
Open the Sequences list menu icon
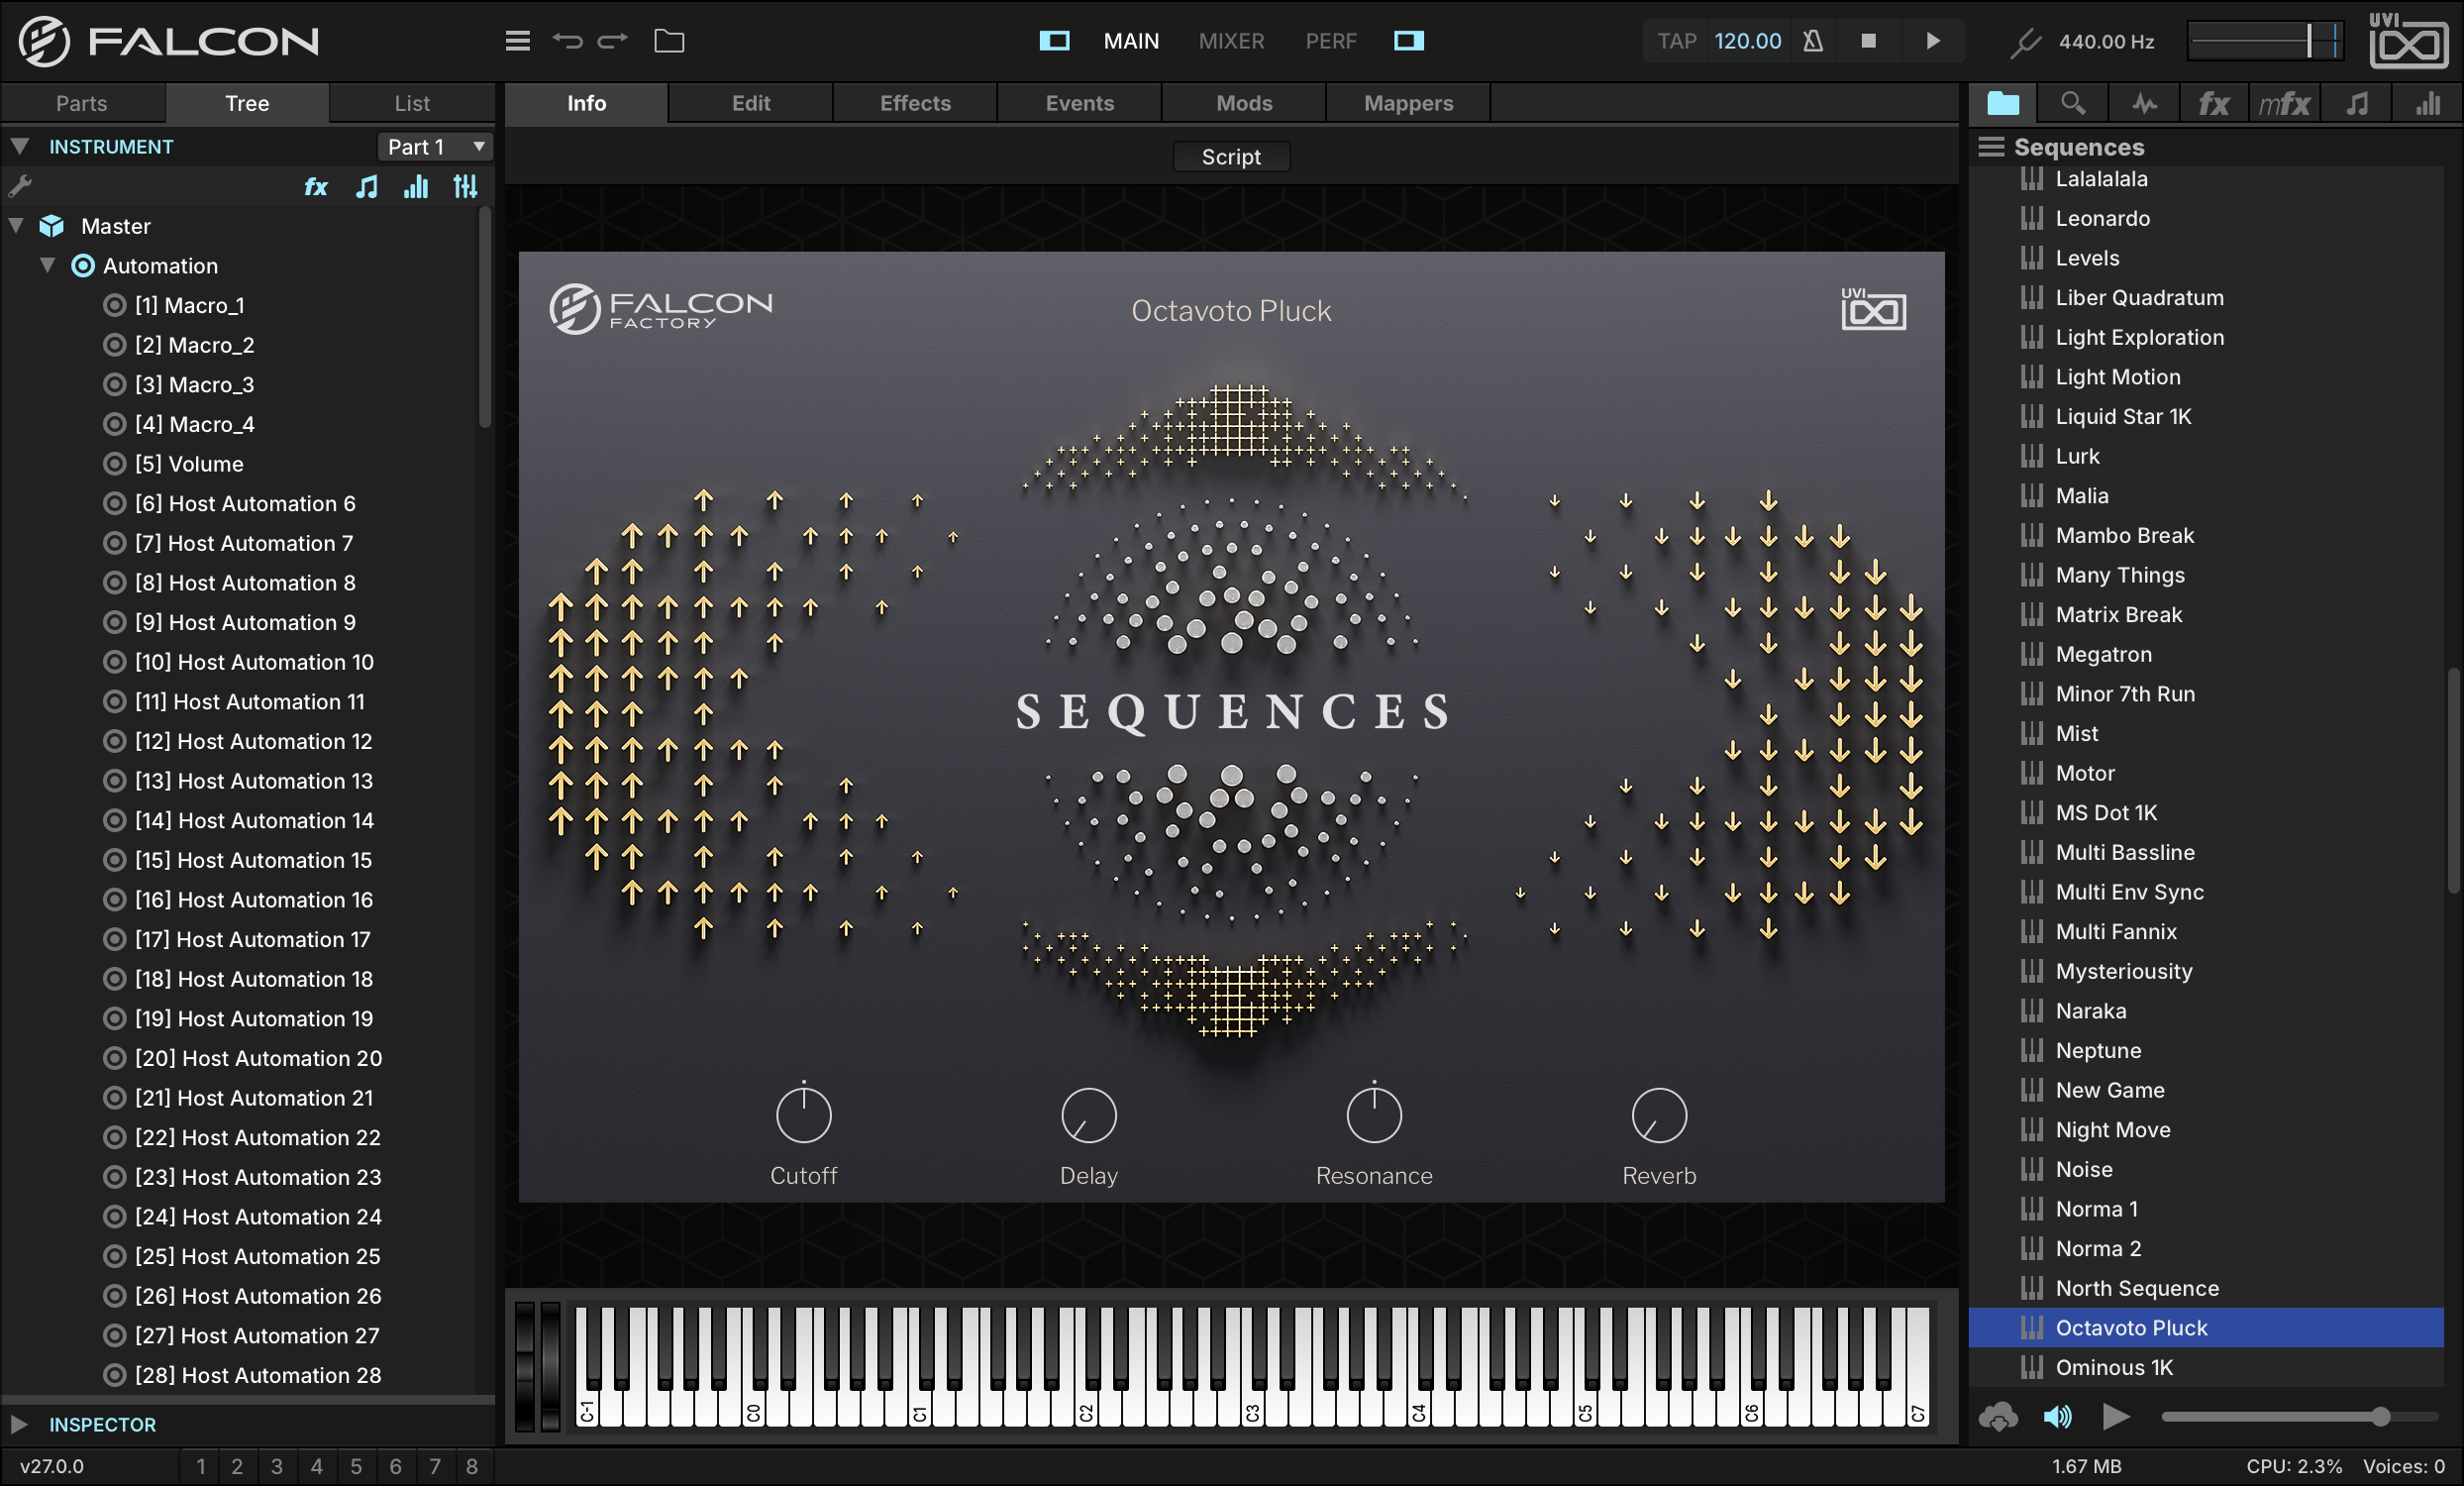click(1991, 147)
